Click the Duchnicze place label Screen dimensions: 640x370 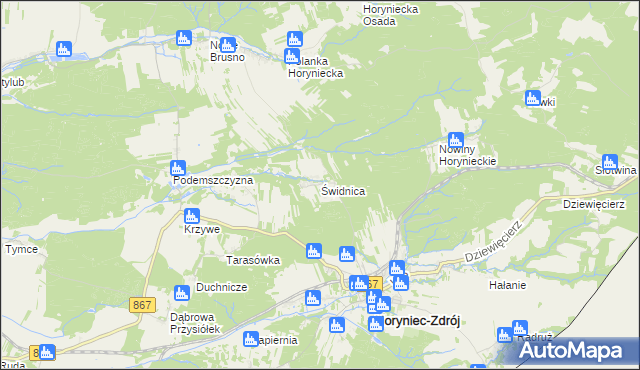point(222,287)
